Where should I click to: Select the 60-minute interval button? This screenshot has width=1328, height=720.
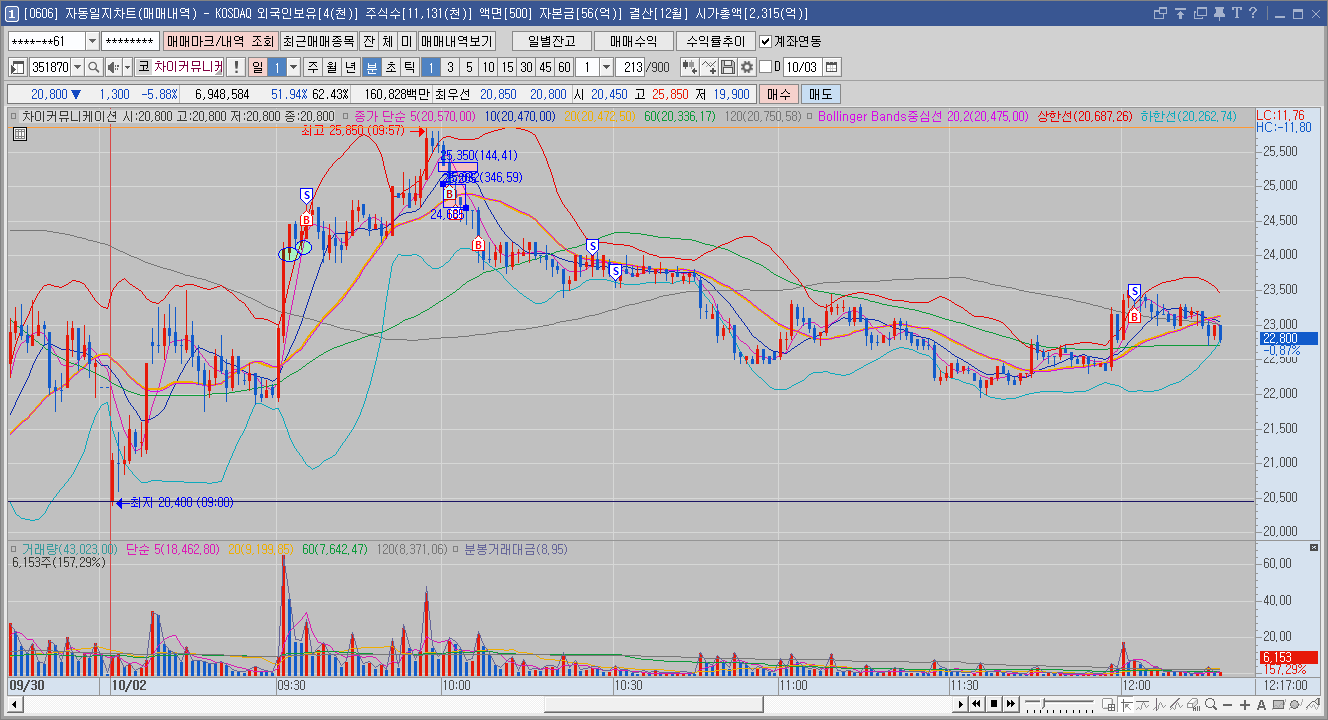pos(564,67)
